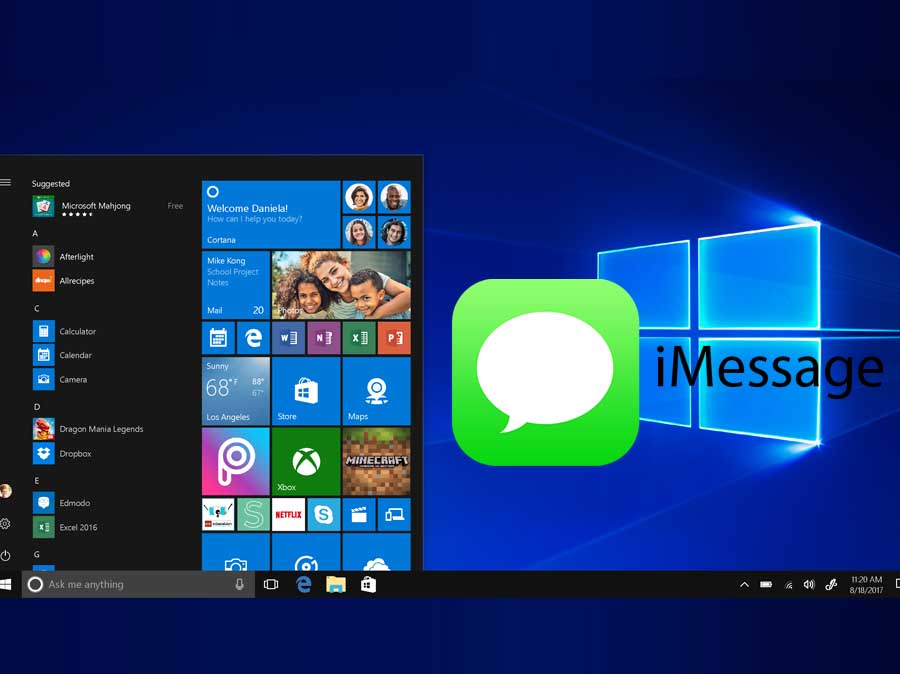Open Calculator from the app list
This screenshot has height=674, width=900.
click(x=77, y=331)
